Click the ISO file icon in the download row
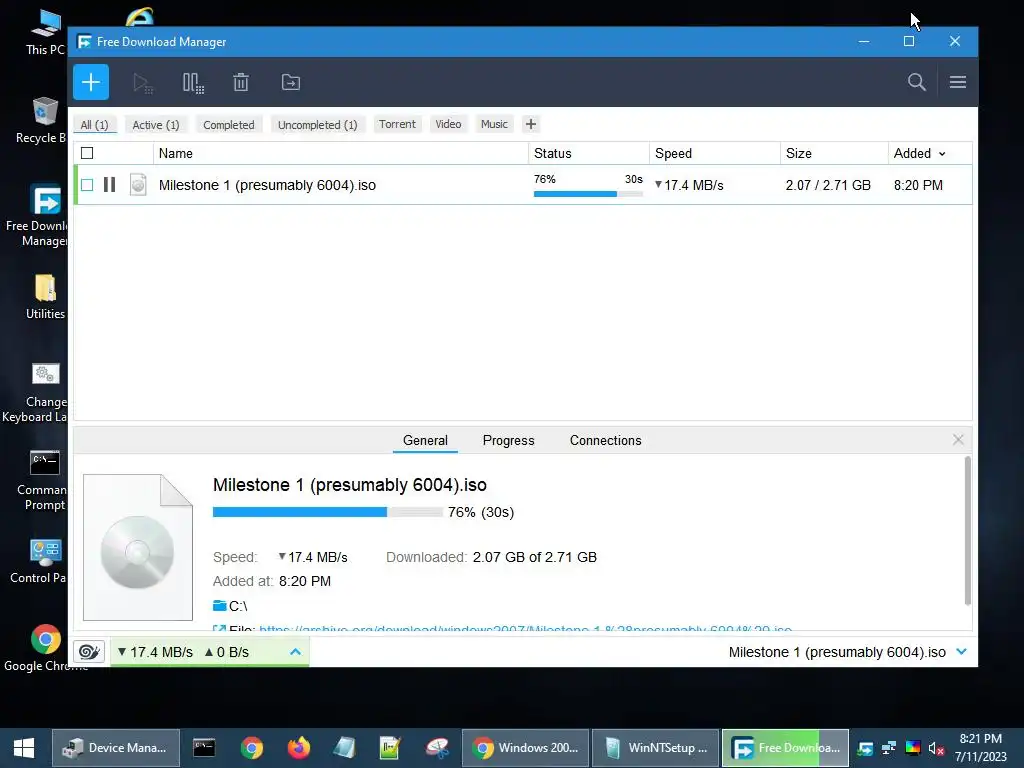This screenshot has width=1024, height=768. [138, 185]
